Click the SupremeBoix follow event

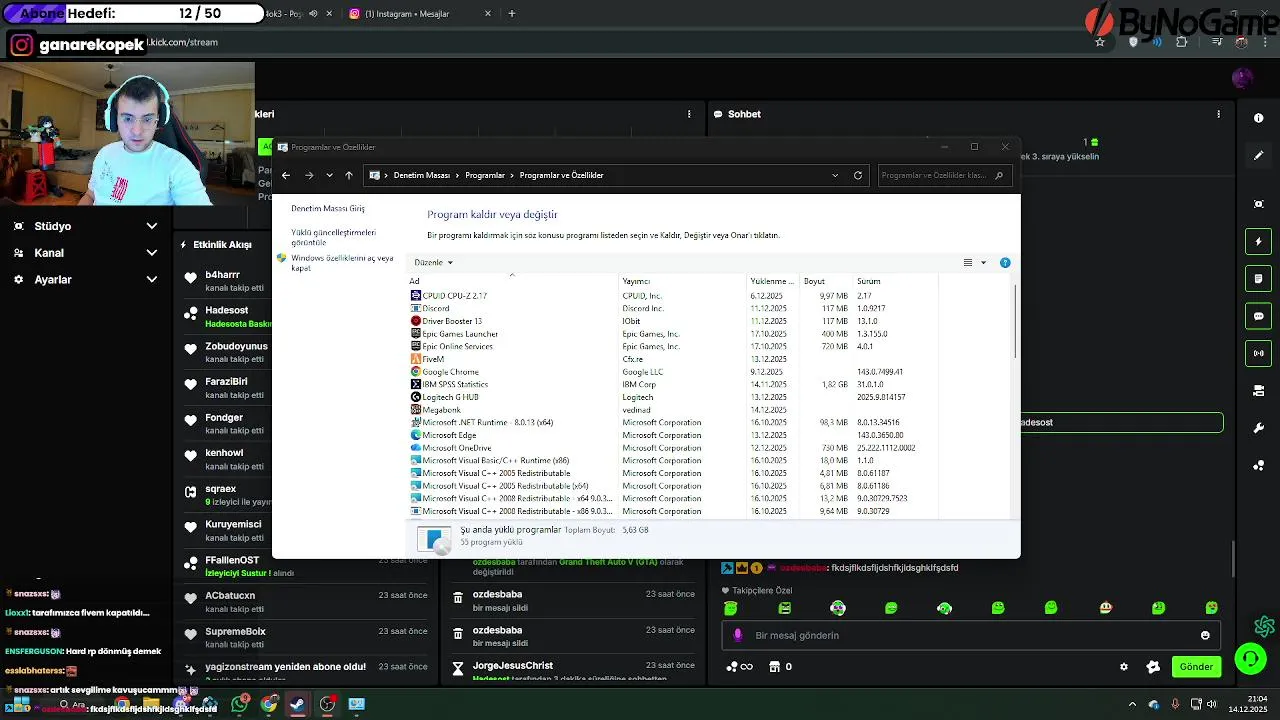[x=306, y=637]
